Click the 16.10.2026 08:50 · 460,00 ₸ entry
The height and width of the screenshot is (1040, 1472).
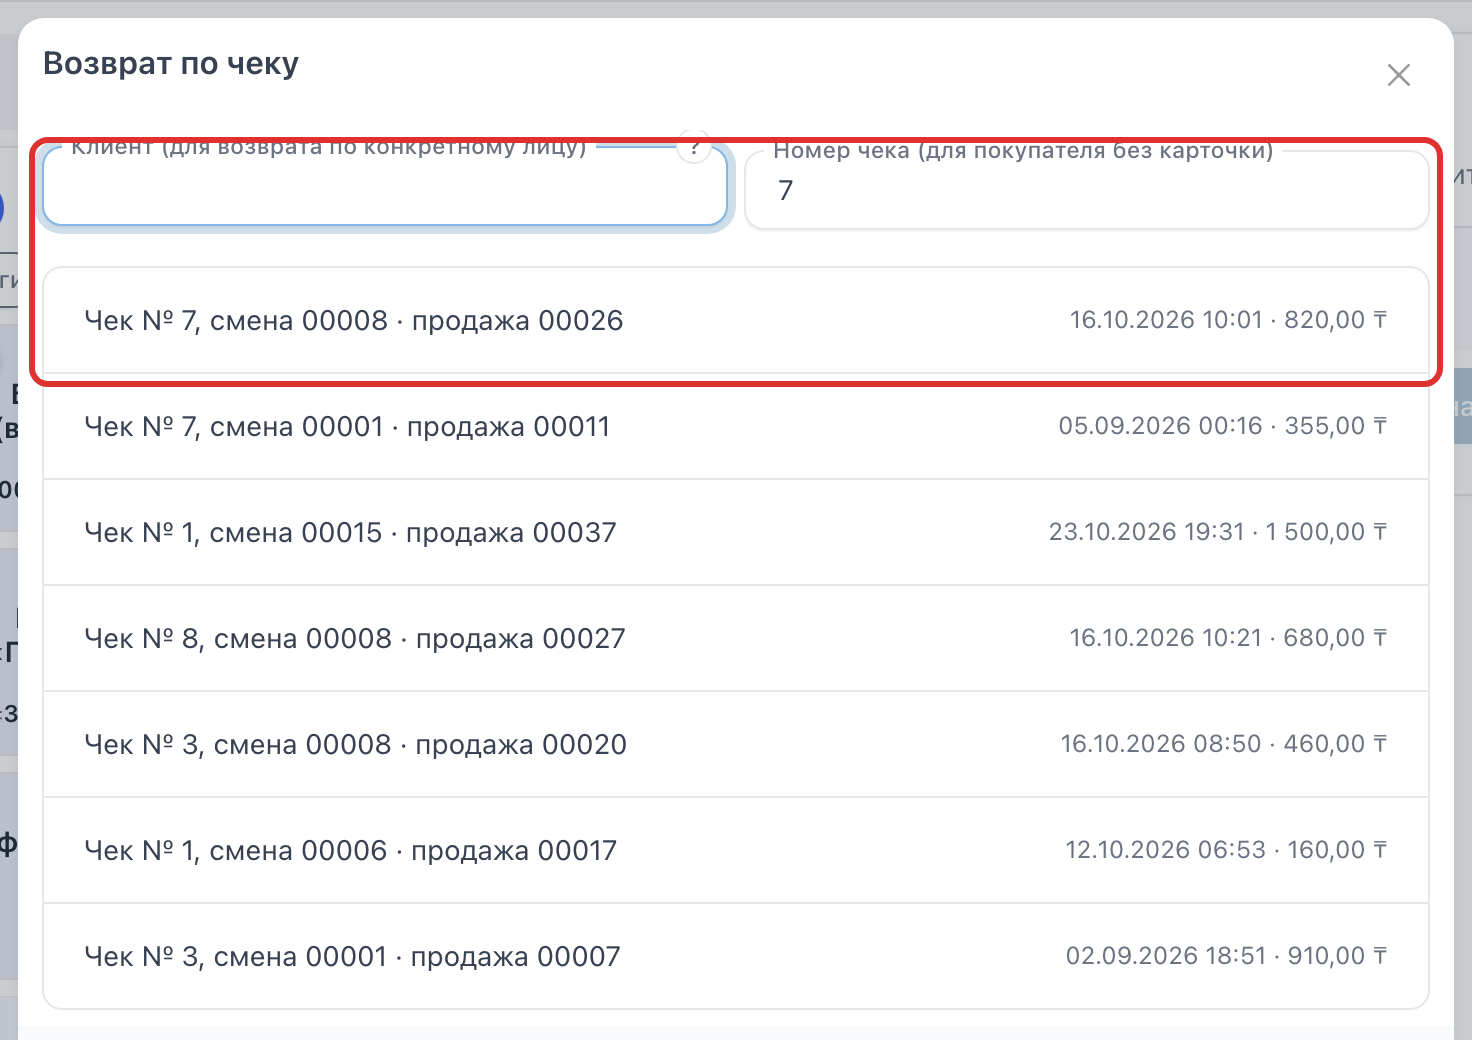(1224, 744)
